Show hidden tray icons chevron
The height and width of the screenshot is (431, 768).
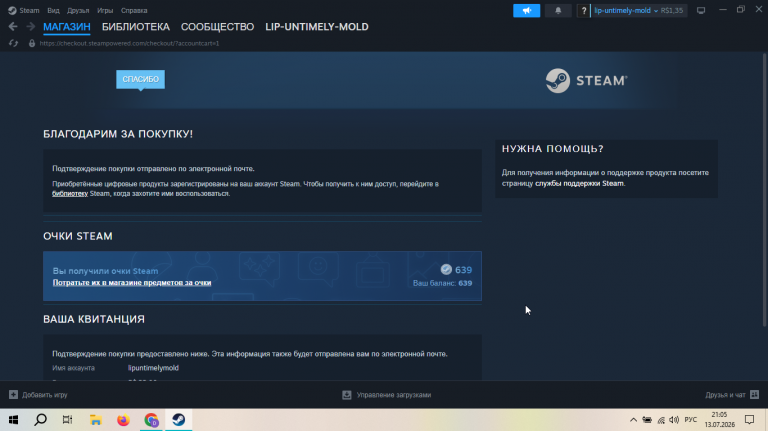[633, 420]
